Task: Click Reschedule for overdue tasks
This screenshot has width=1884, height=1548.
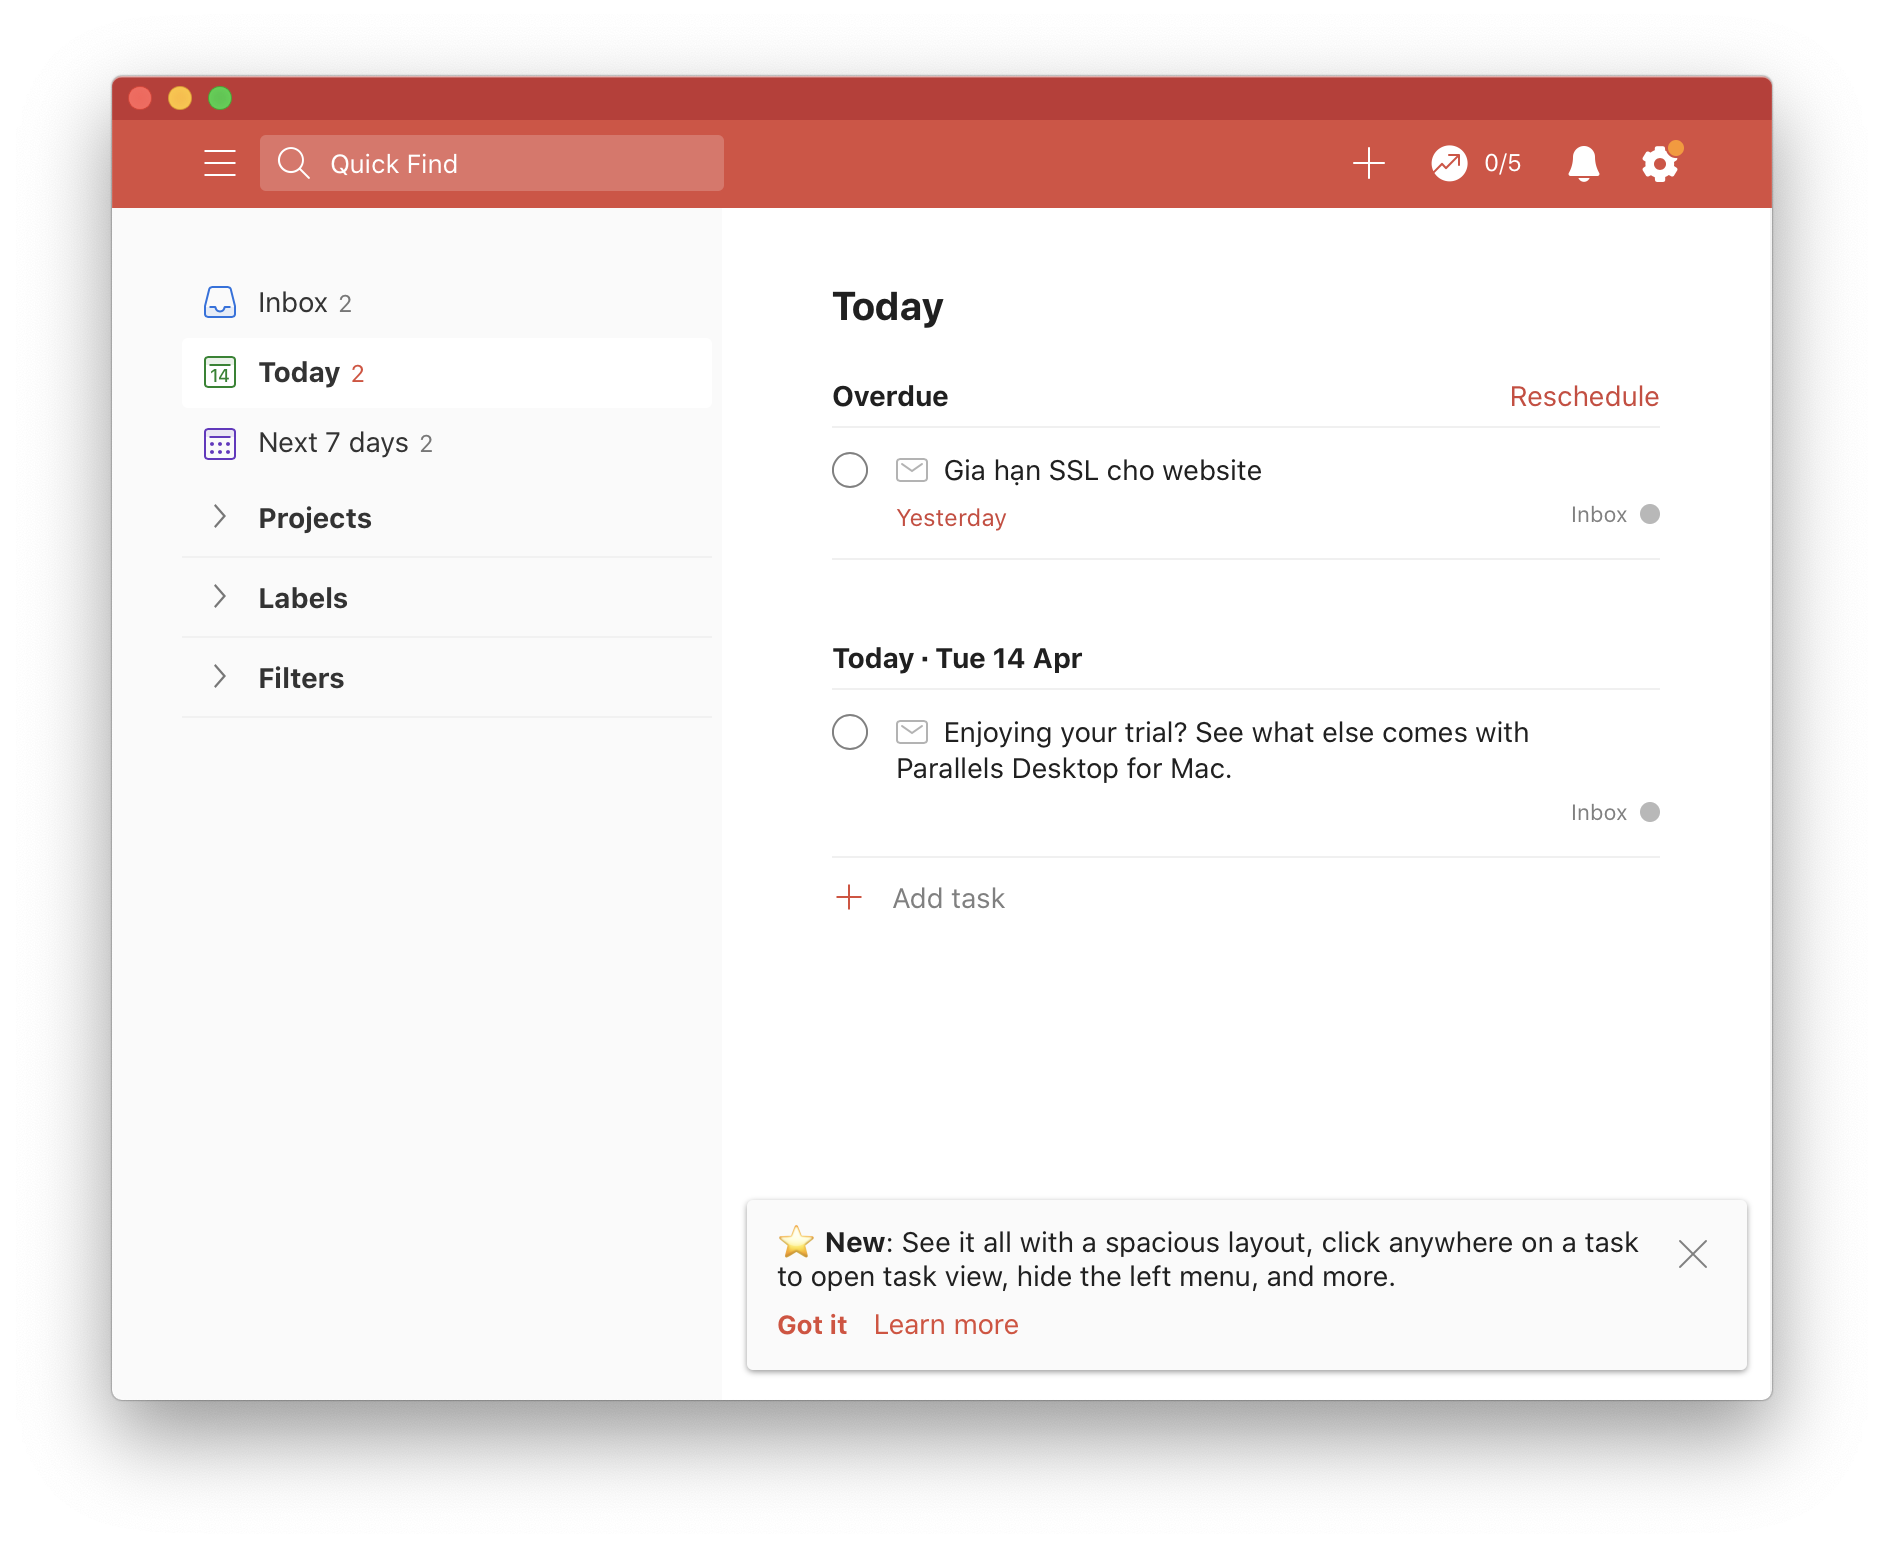Action: (1583, 396)
